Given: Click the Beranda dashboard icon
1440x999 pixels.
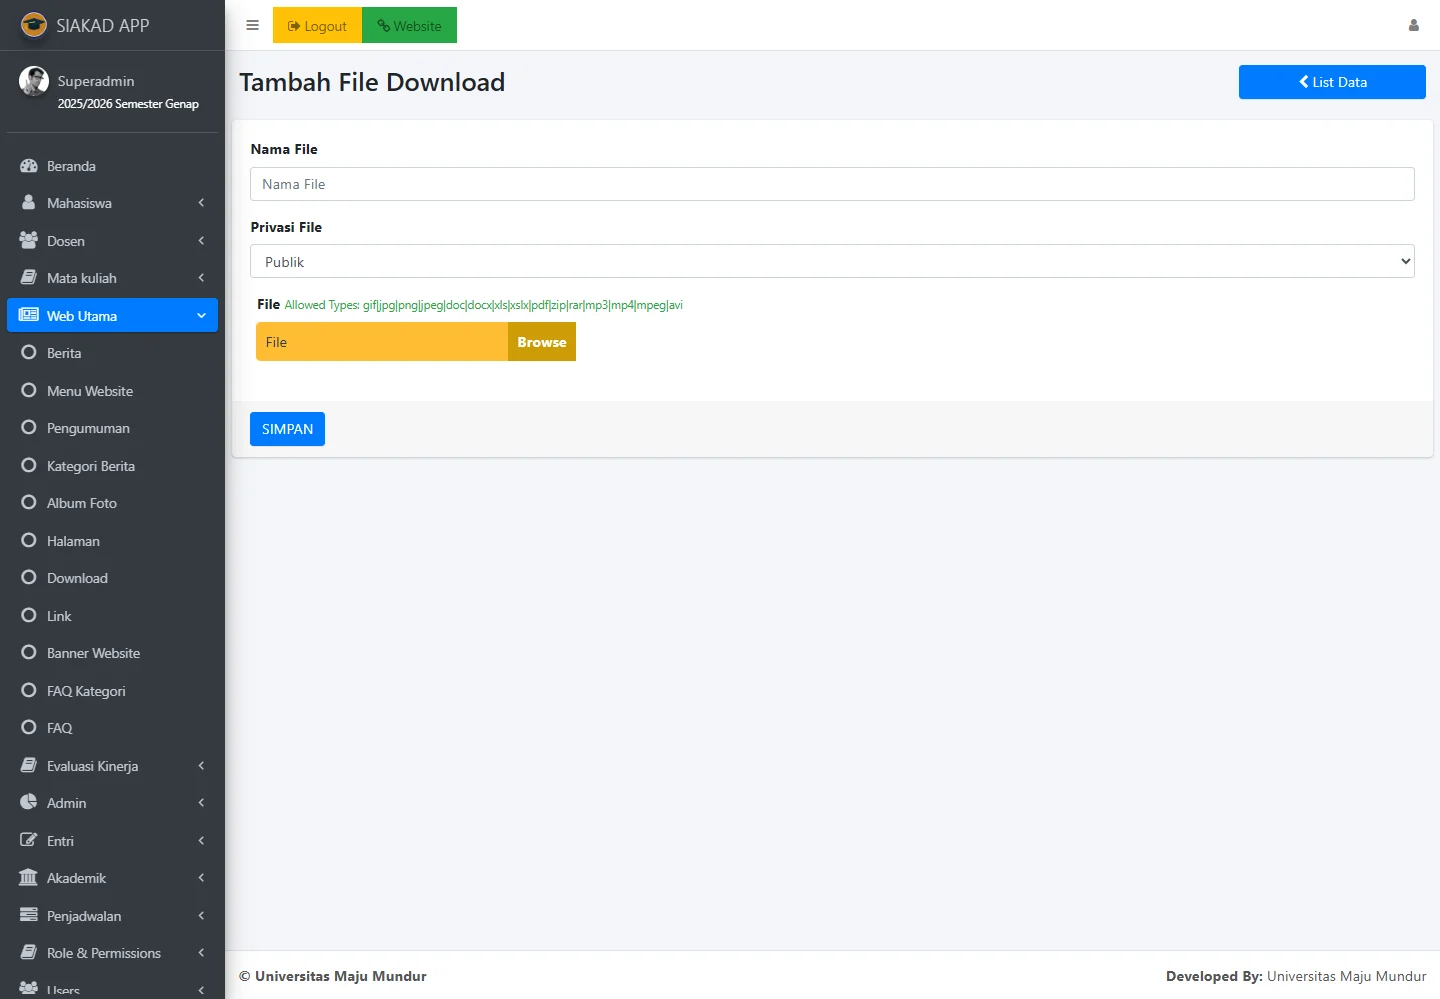Looking at the screenshot, I should pyautogui.click(x=29, y=166).
